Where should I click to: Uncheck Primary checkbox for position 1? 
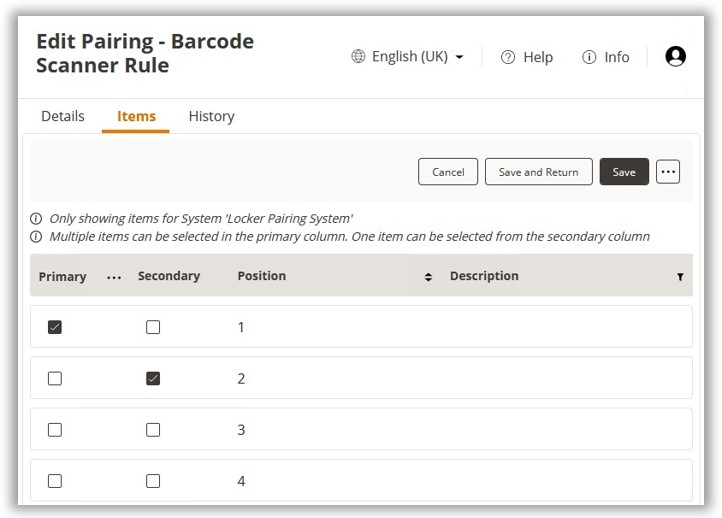pos(55,327)
